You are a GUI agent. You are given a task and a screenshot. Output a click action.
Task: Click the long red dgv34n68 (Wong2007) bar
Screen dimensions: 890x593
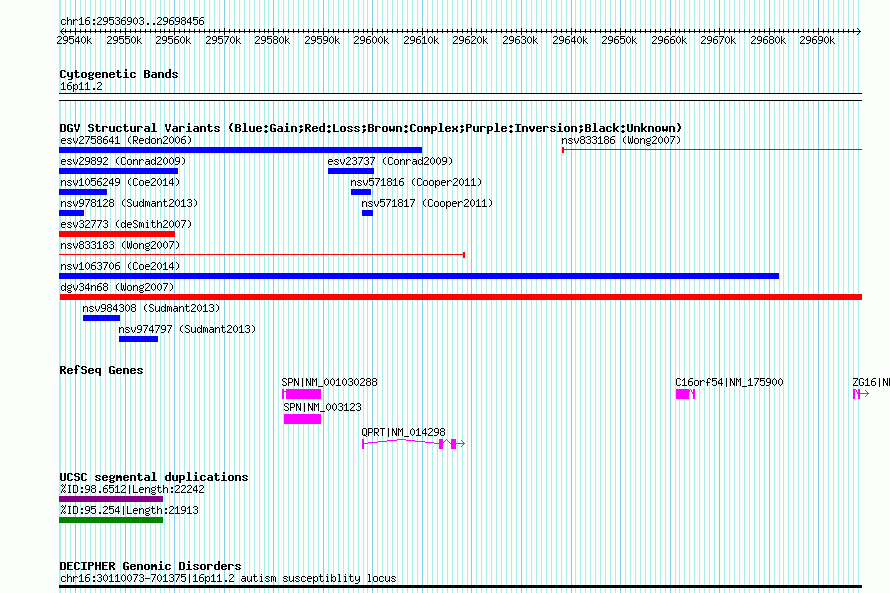point(460,297)
